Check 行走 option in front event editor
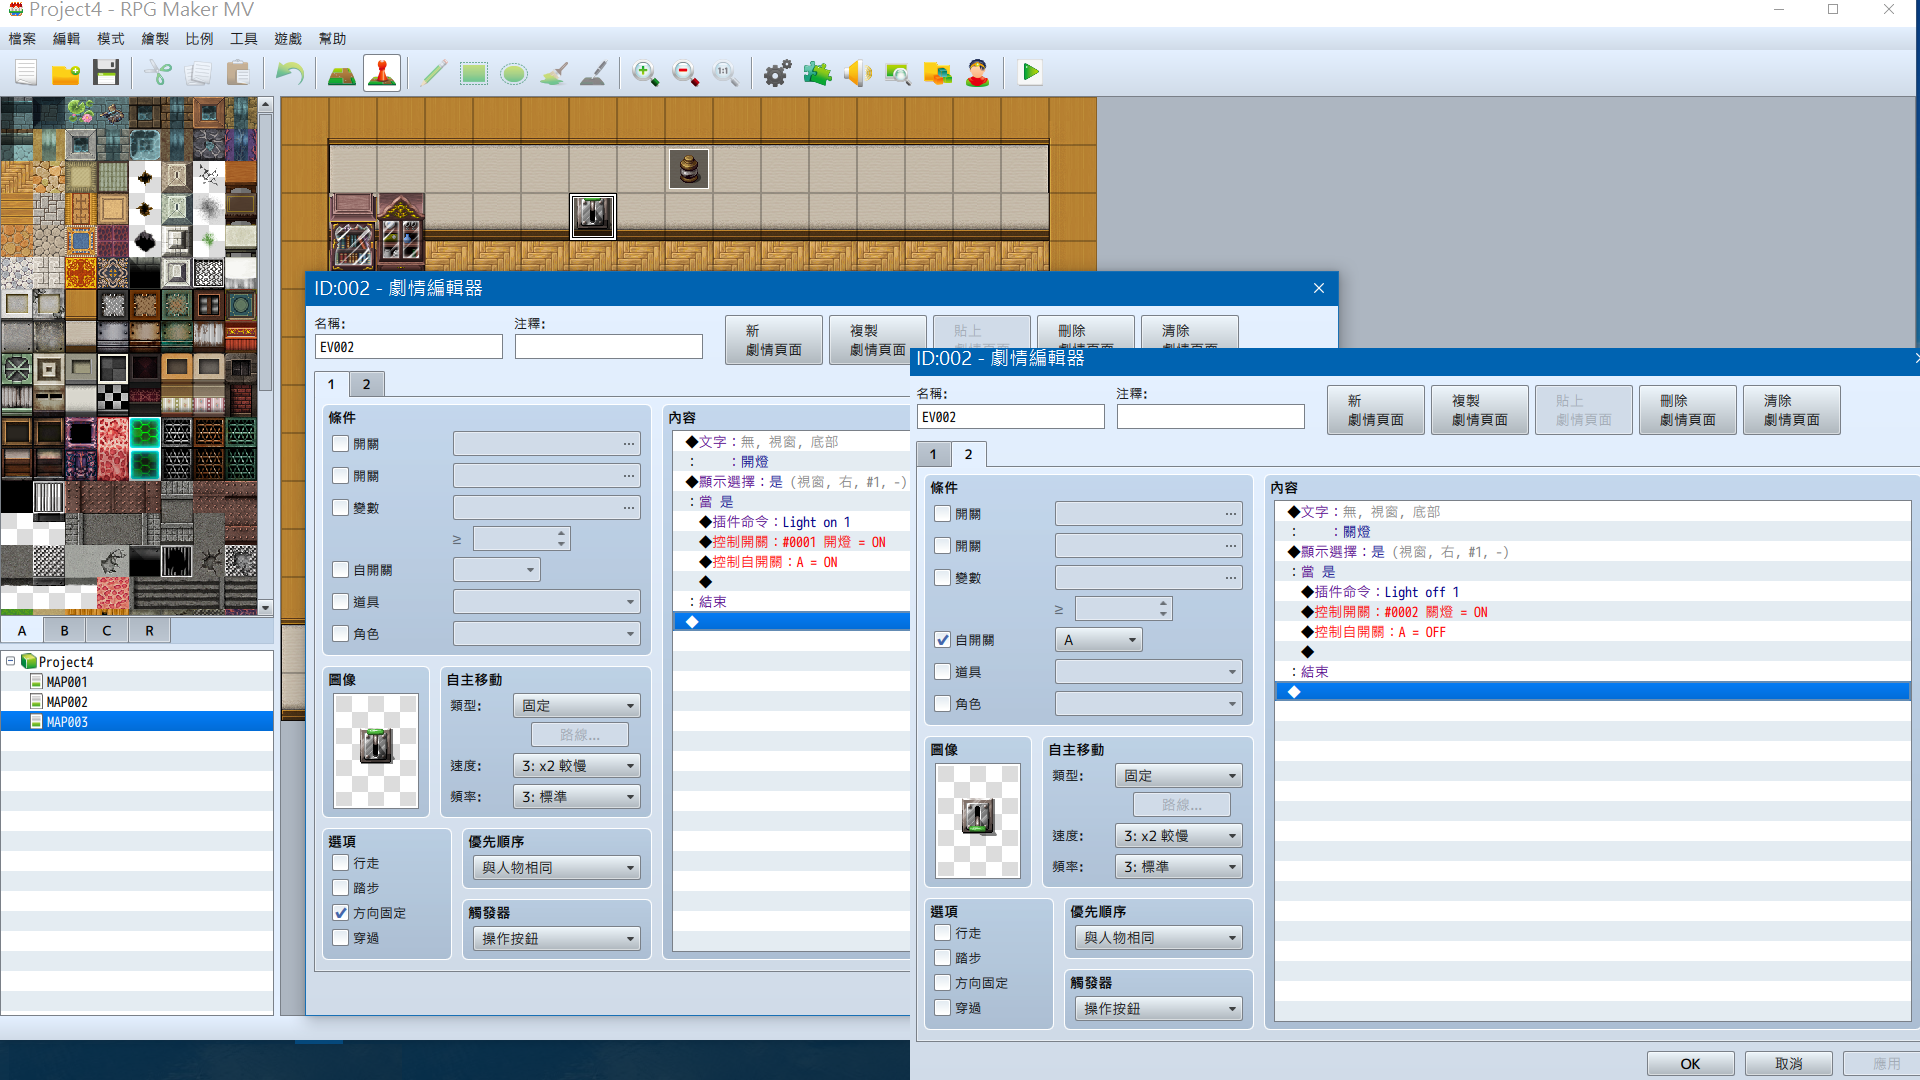Viewport: 1920px width, 1080px height. (942, 933)
